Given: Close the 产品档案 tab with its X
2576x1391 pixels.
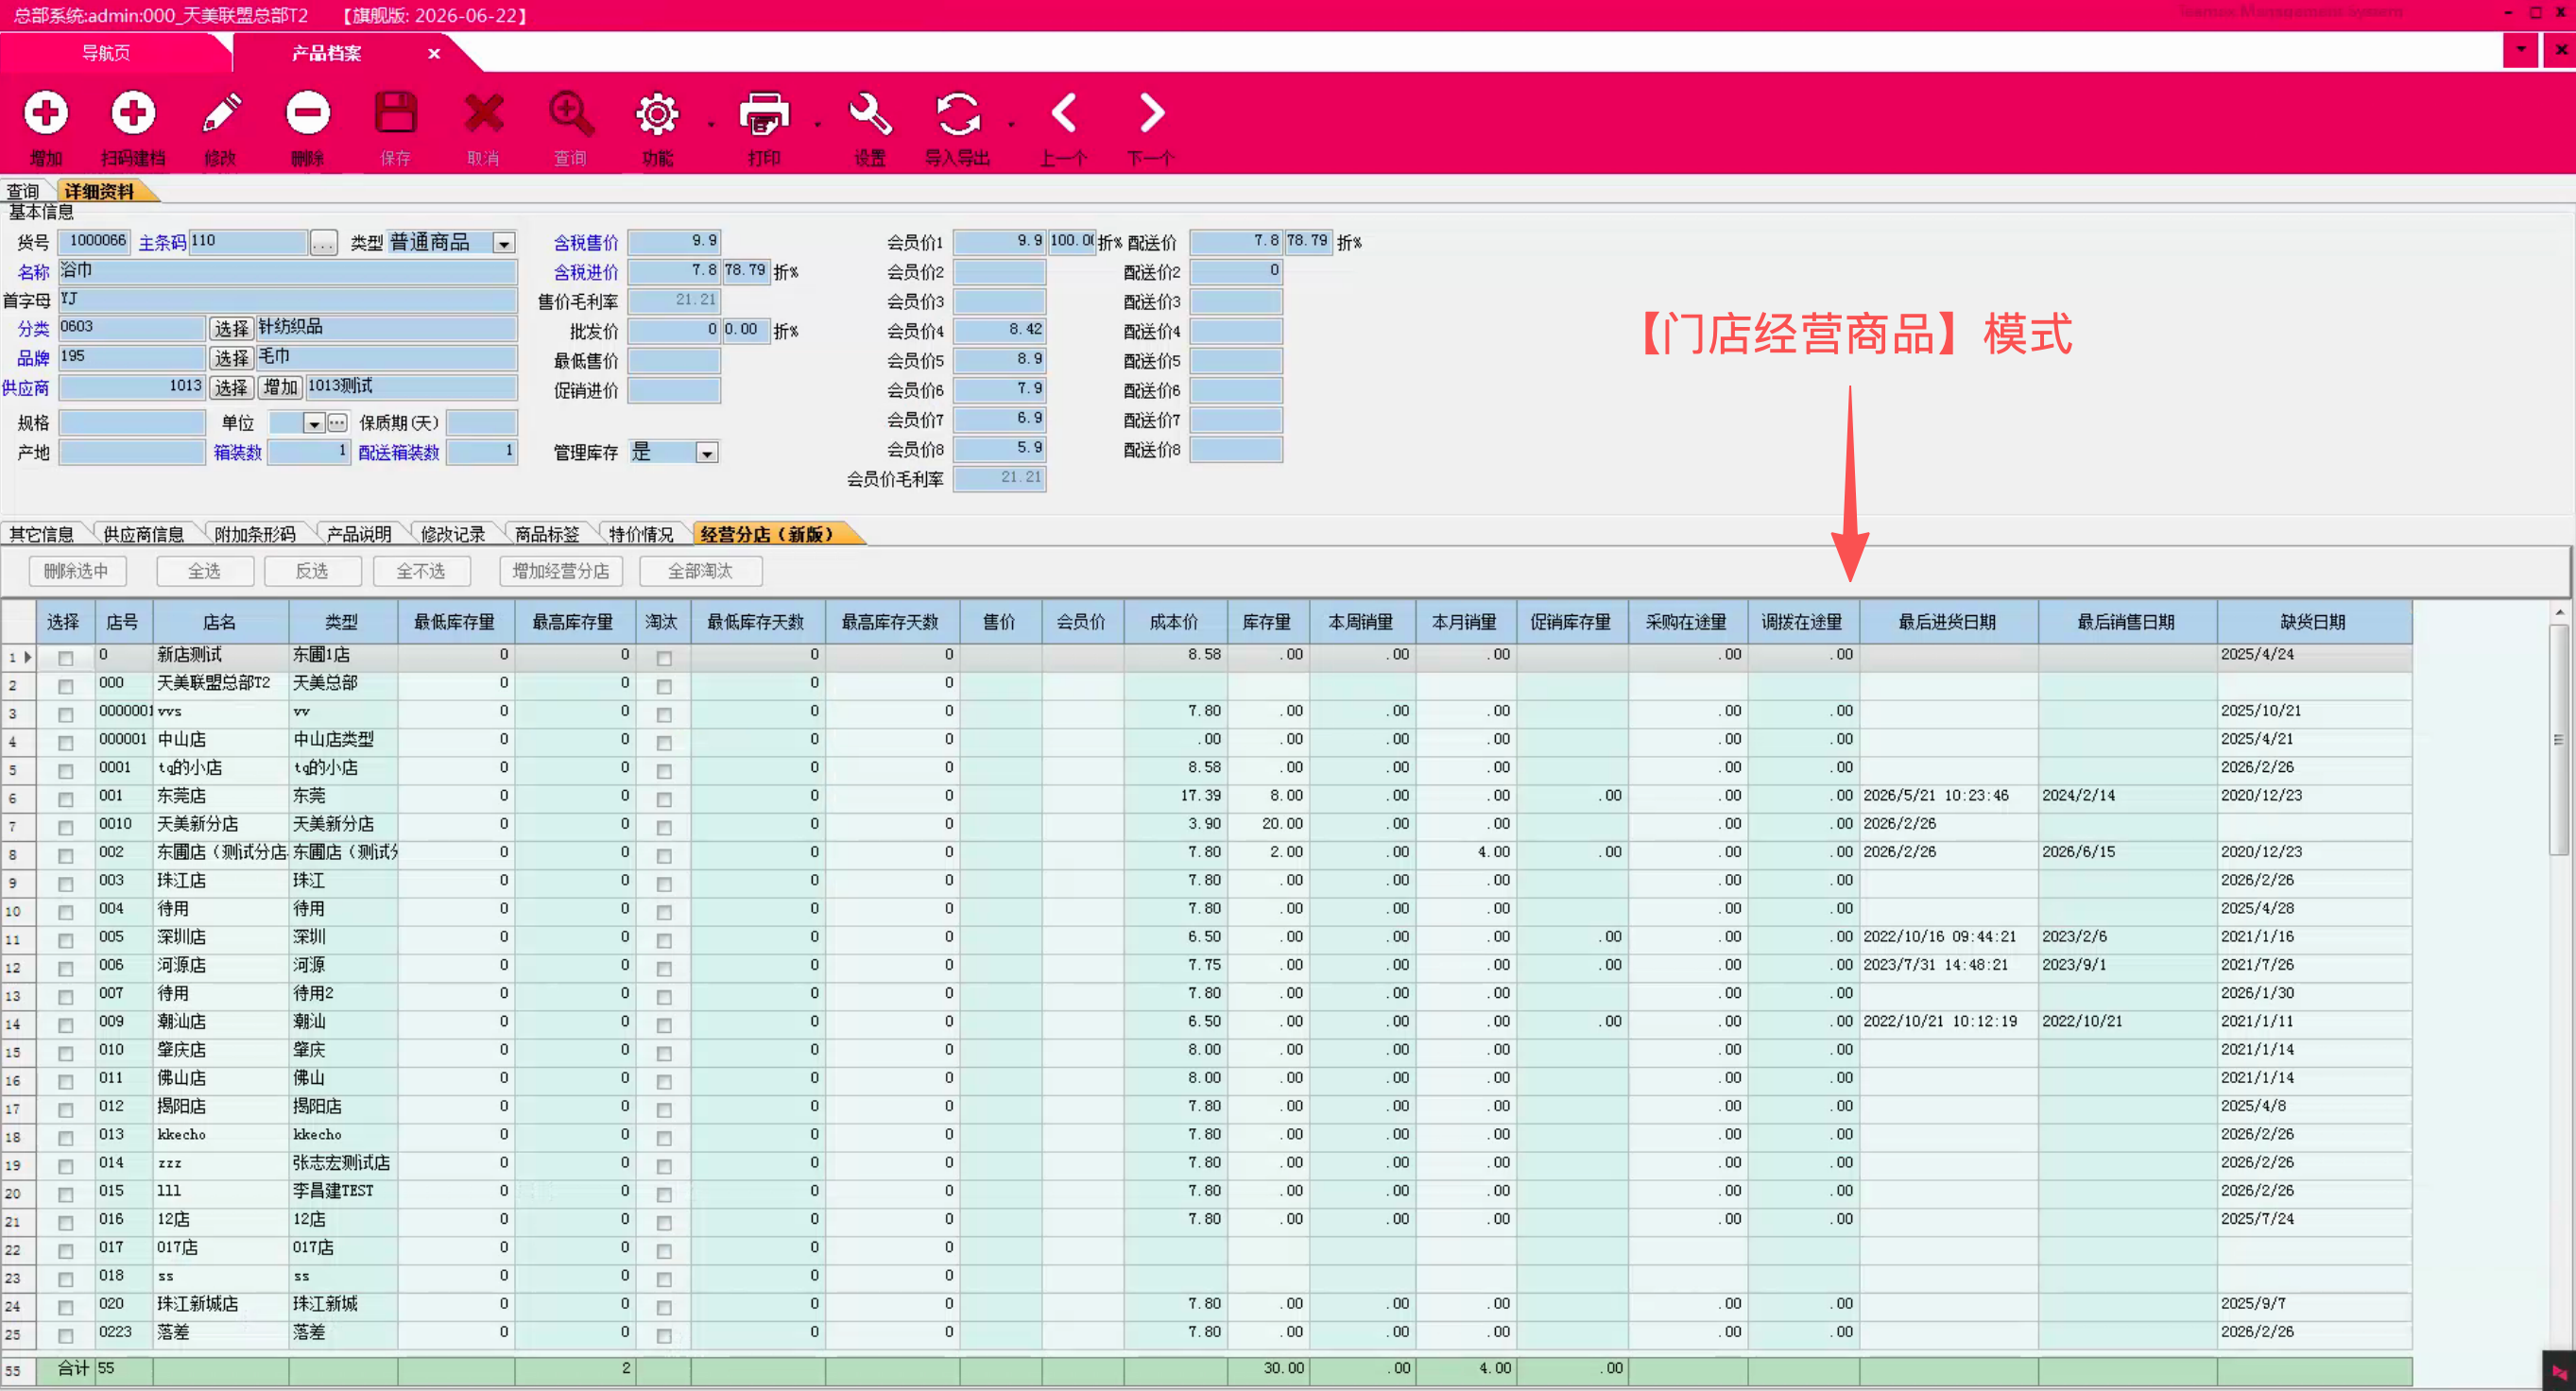Looking at the screenshot, I should (x=434, y=53).
